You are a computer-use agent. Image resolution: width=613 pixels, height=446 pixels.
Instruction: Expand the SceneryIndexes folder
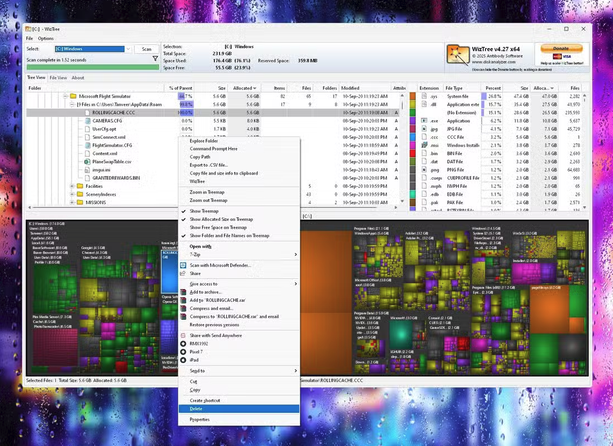click(72, 194)
